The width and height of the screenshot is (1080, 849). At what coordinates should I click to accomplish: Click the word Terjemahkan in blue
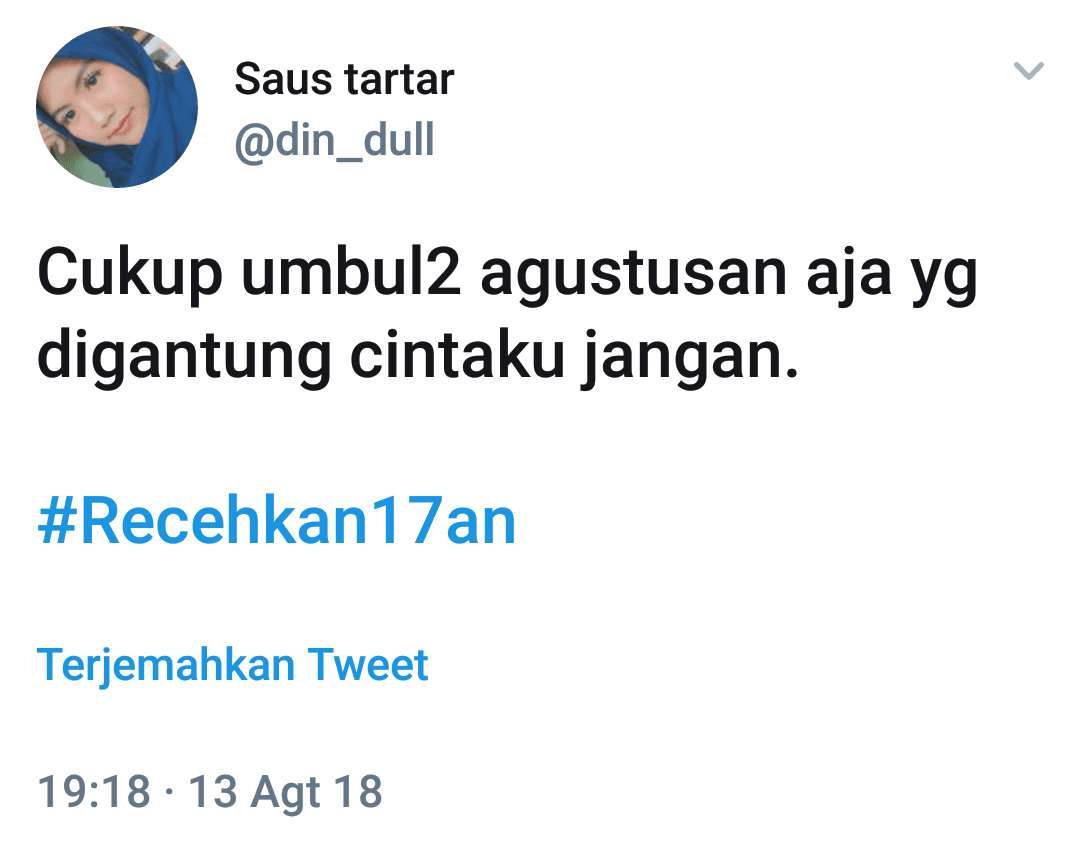pyautogui.click(x=166, y=666)
